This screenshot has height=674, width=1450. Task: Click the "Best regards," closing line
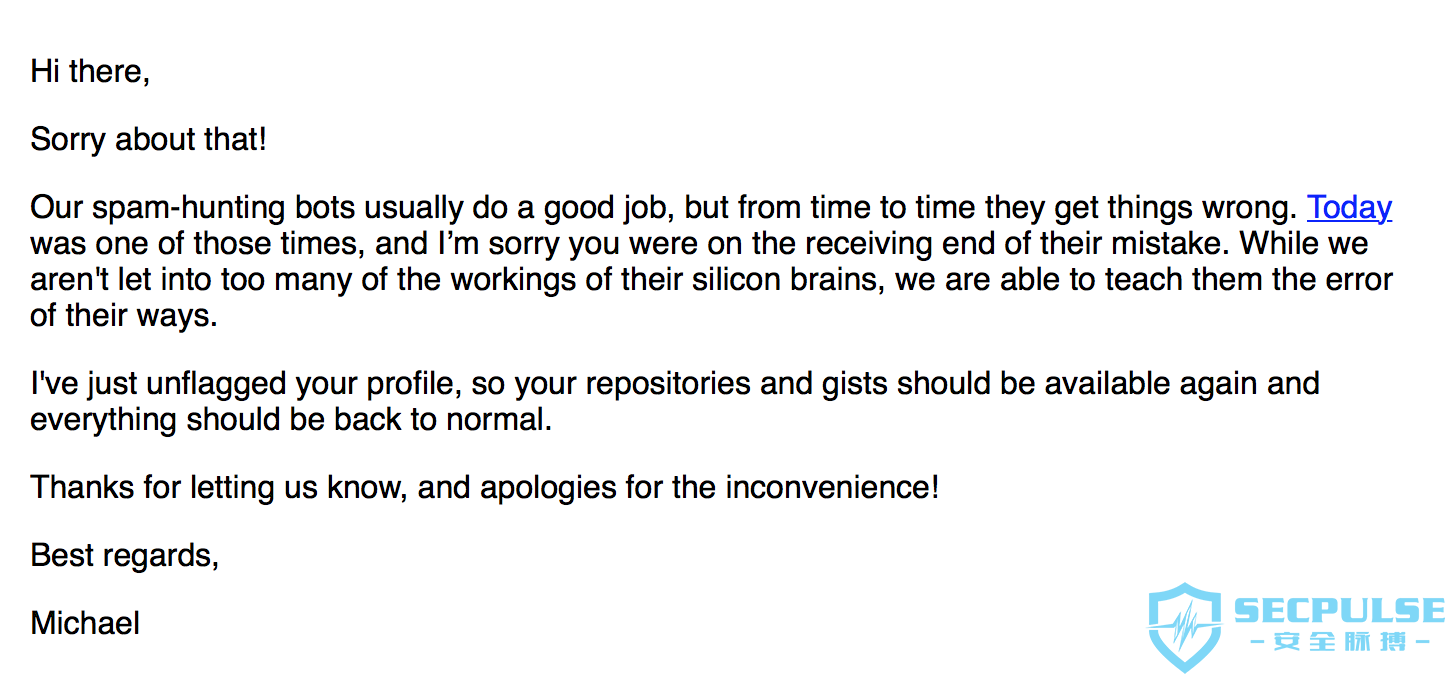point(125,555)
